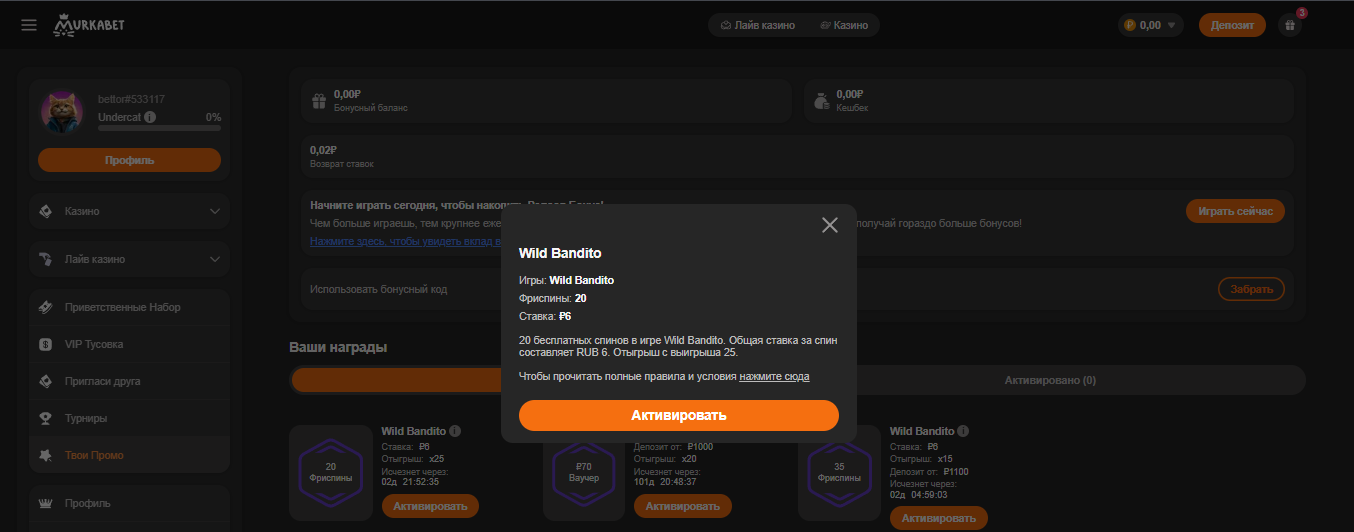
Task: Click the Депозит button in header
Action: pyautogui.click(x=1231, y=26)
